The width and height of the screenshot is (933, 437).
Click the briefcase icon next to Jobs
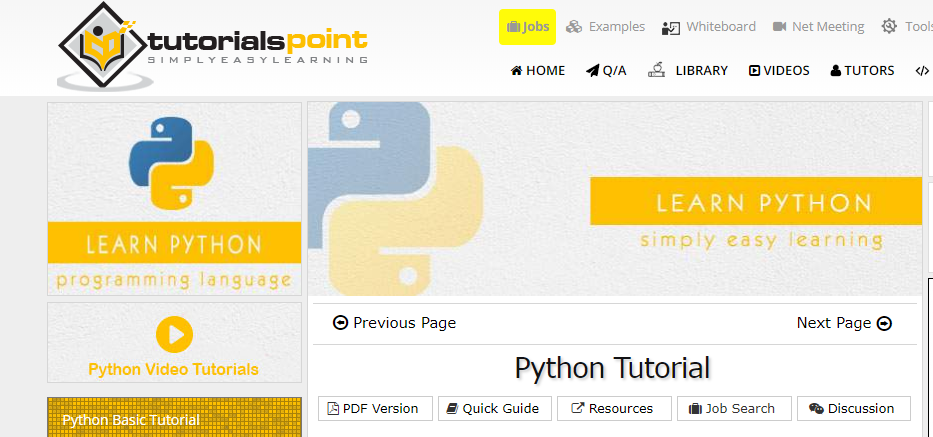[x=513, y=27]
